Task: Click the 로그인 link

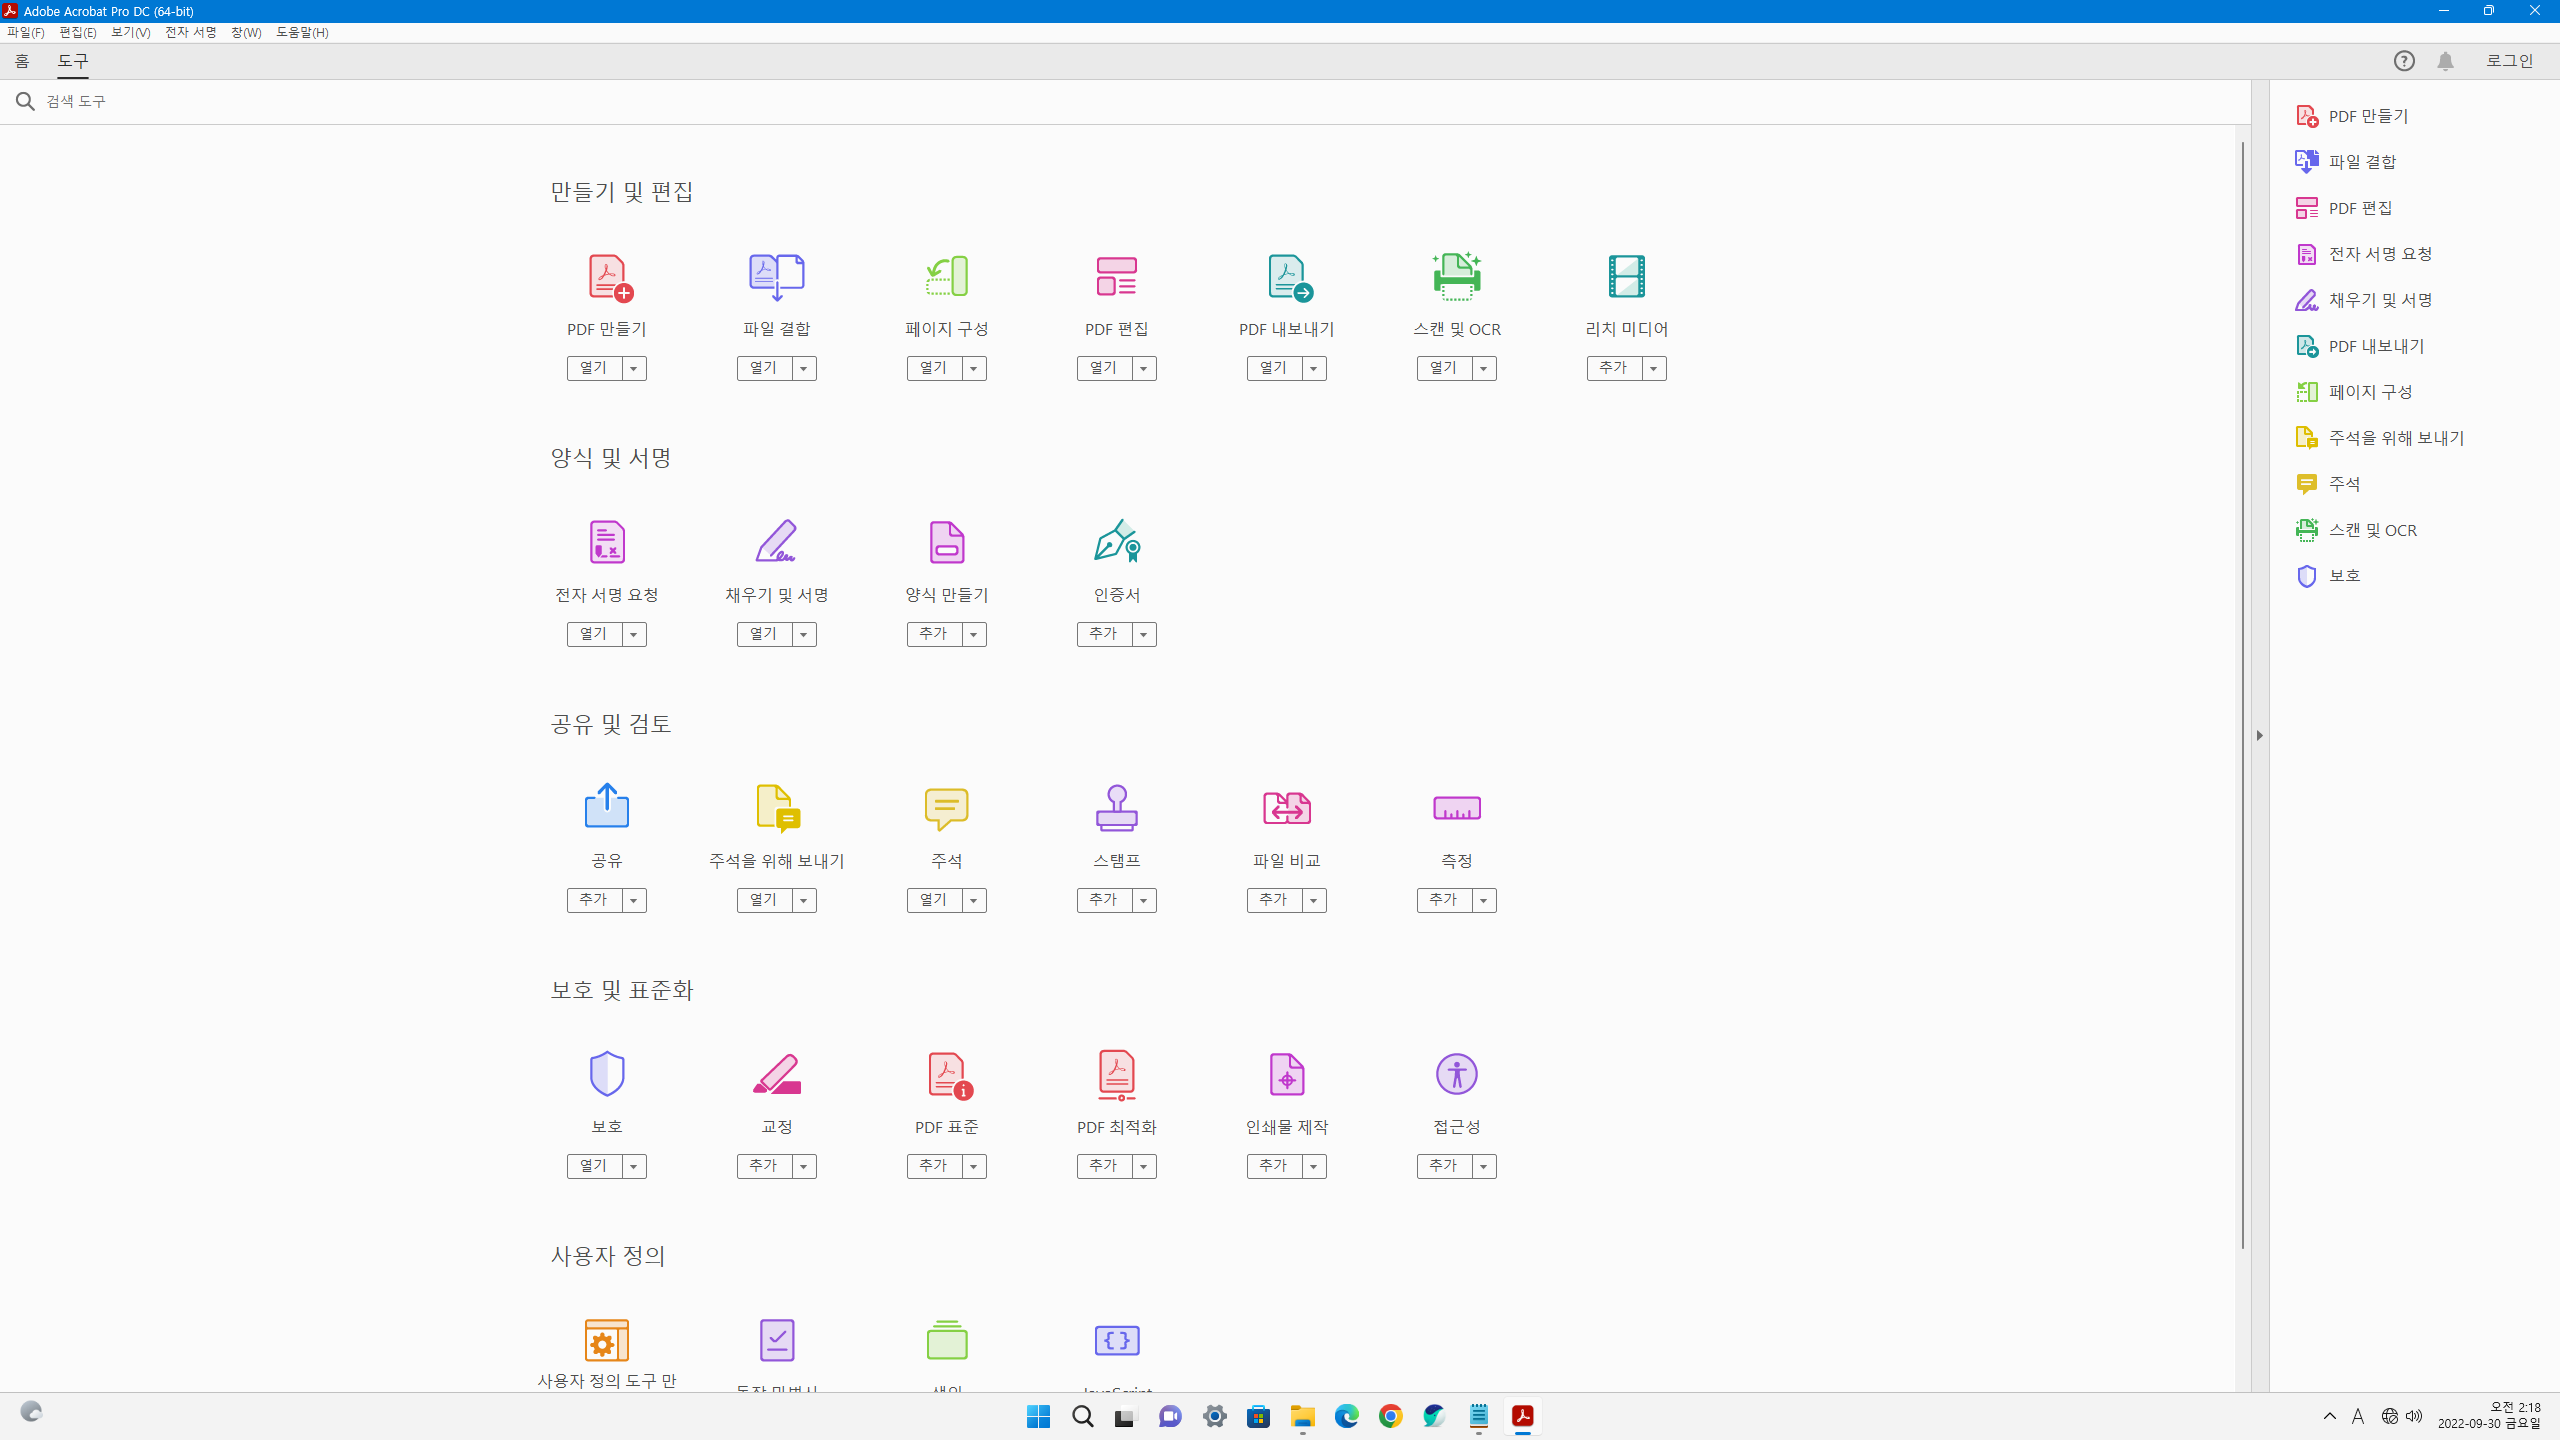Action: coord(2509,61)
